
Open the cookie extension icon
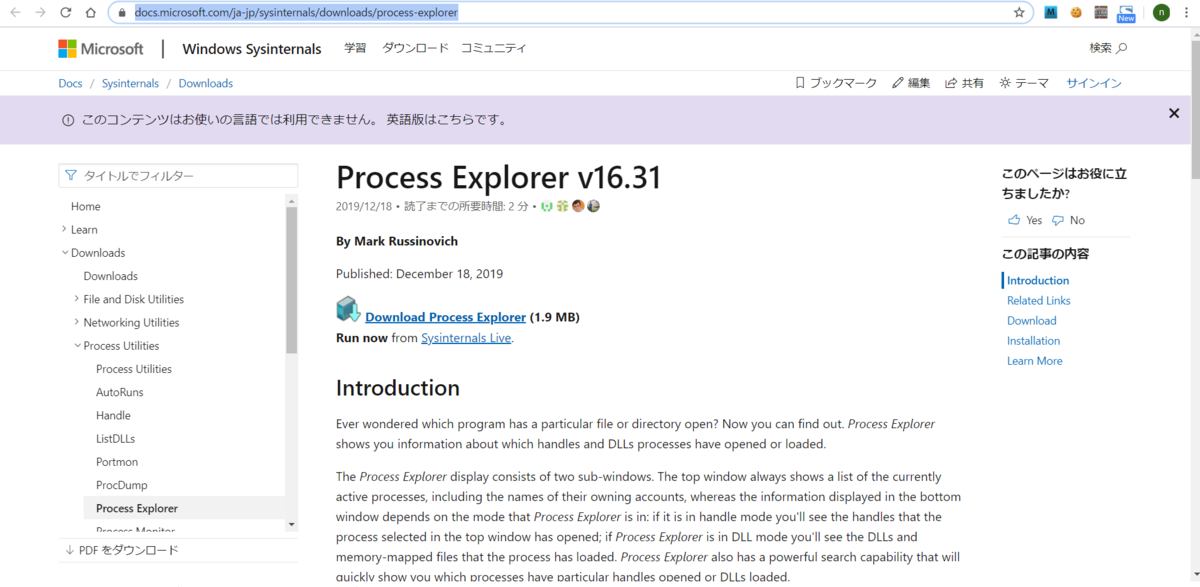(x=1076, y=13)
